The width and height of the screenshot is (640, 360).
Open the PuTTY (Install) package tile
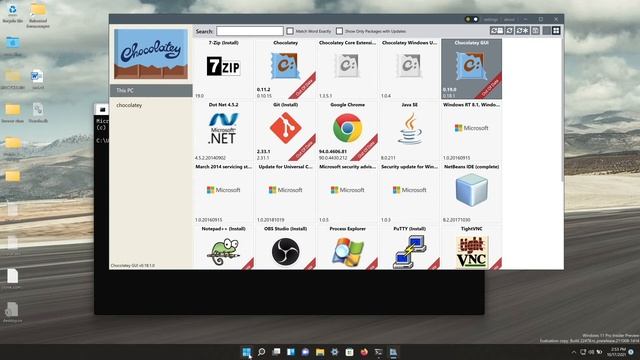coord(409,247)
